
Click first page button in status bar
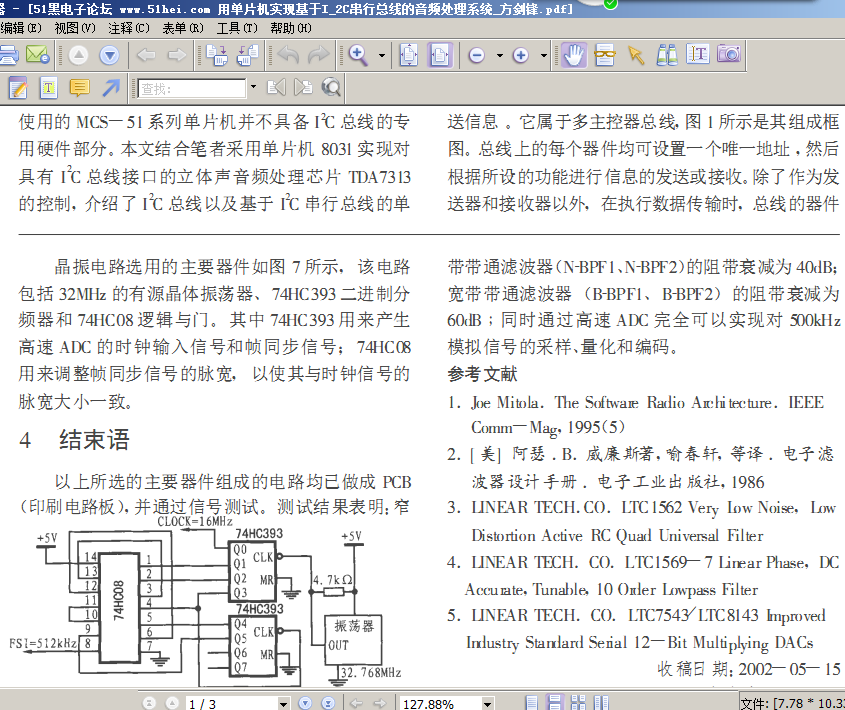coord(149,703)
